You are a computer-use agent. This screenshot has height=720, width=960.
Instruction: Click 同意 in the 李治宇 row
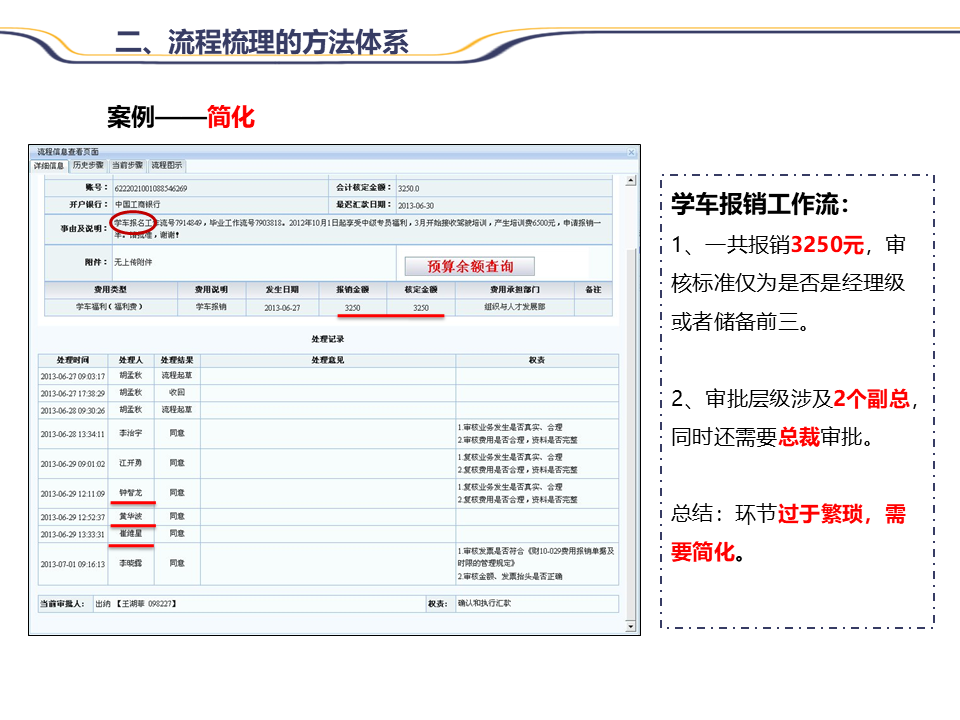click(x=177, y=433)
